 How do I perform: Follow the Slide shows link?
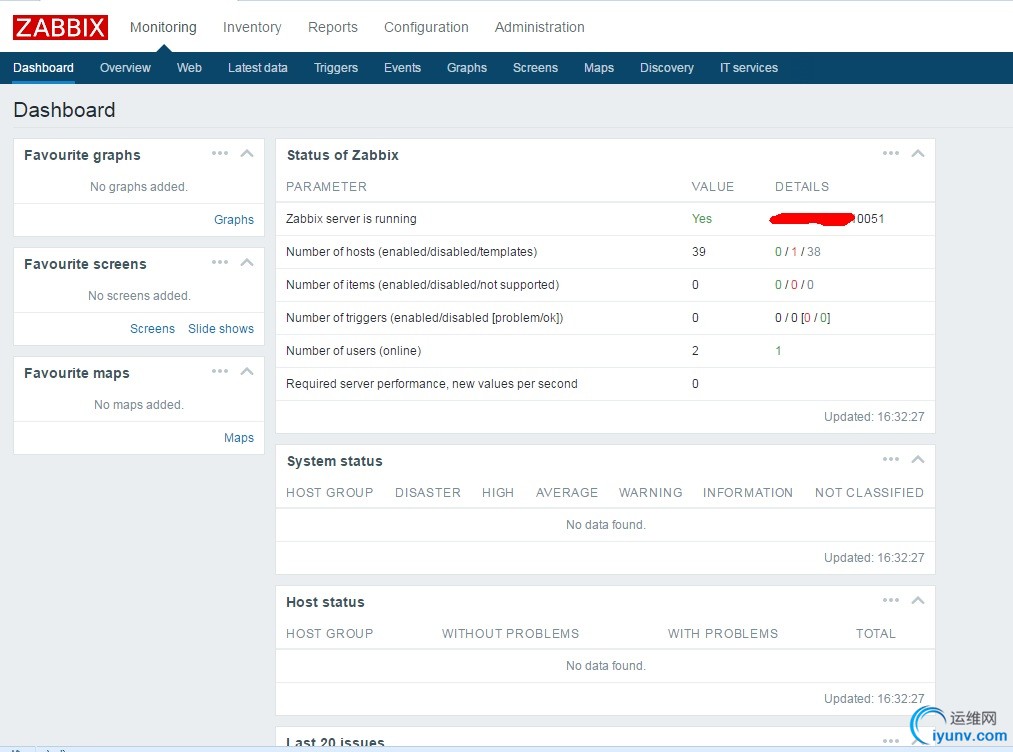[x=221, y=329]
